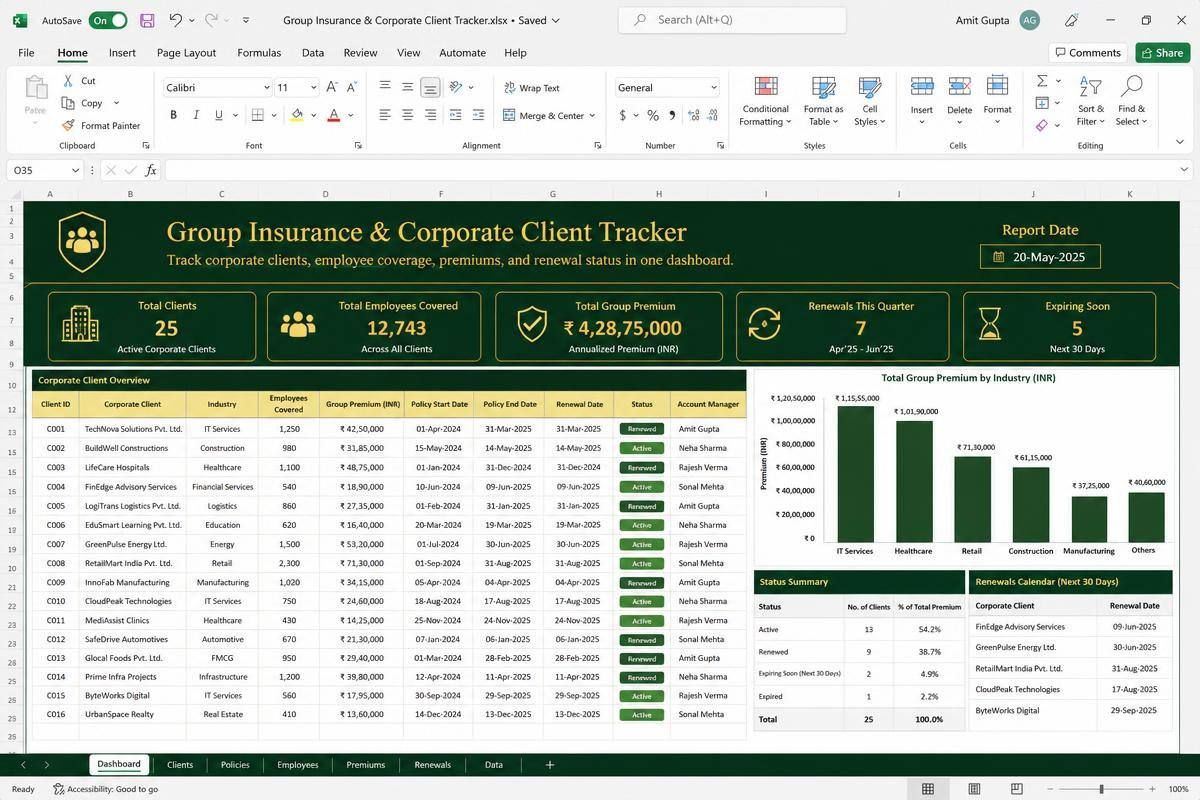Click the Share button
Screen dimensions: 1200x800
click(x=1161, y=53)
